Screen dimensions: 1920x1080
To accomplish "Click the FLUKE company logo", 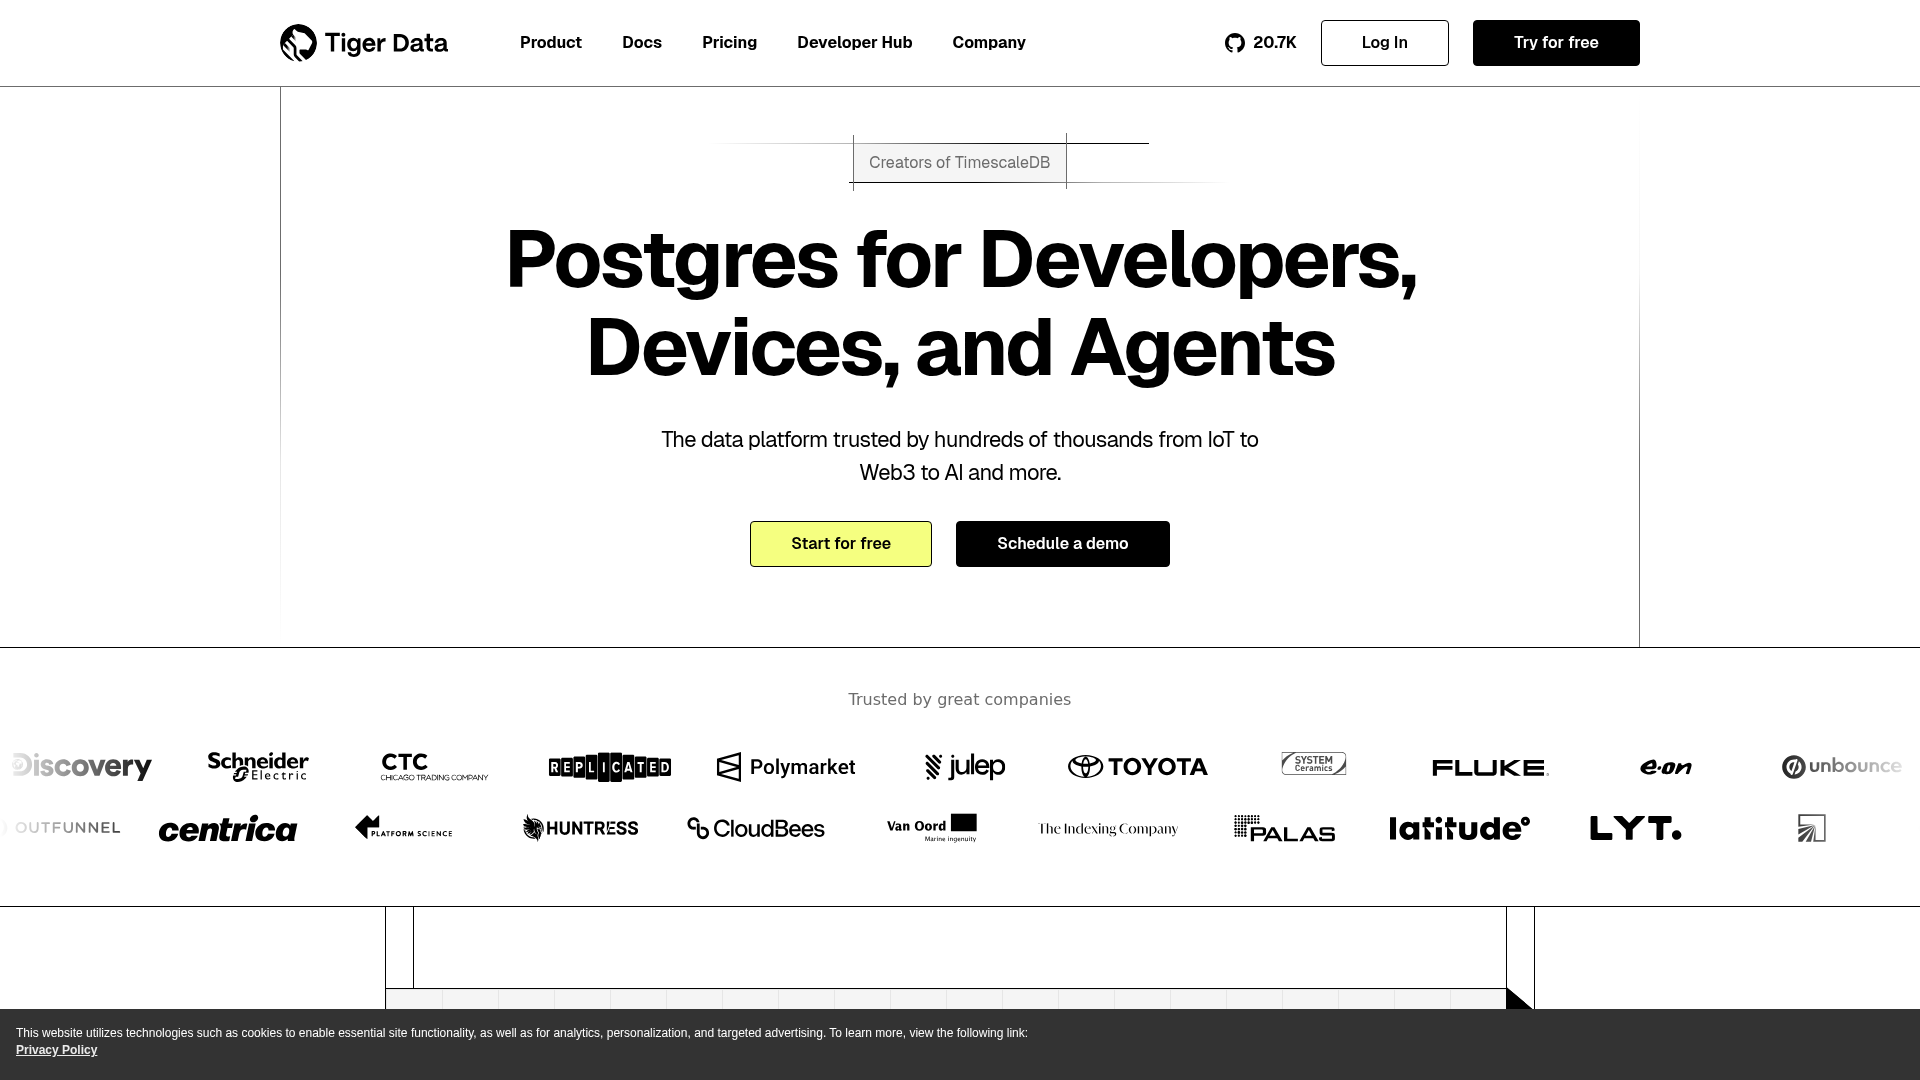I will [1489, 767].
